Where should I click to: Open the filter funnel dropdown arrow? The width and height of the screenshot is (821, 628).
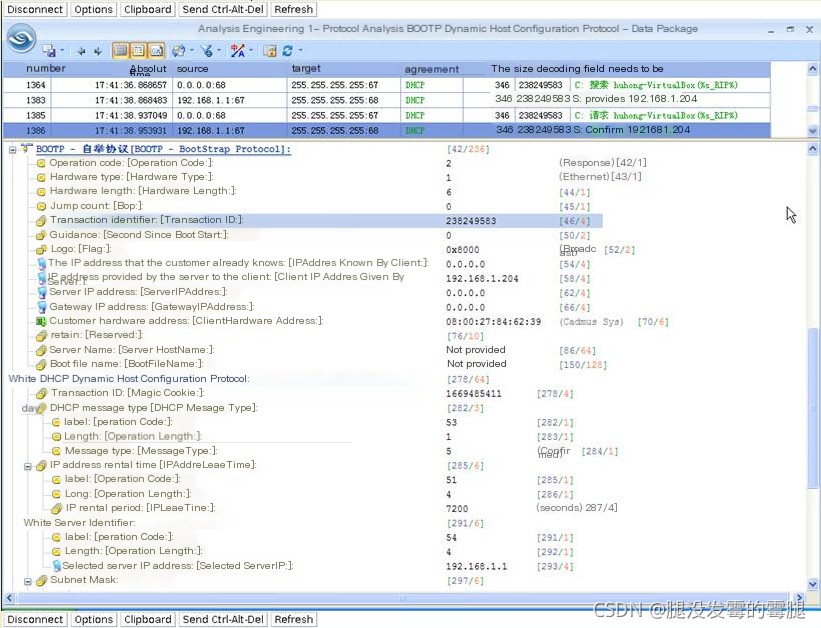pyautogui.click(x=219, y=51)
